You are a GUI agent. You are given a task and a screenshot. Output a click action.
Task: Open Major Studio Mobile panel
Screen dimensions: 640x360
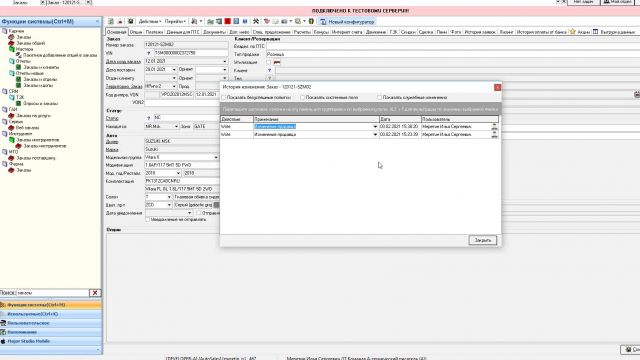point(29,341)
